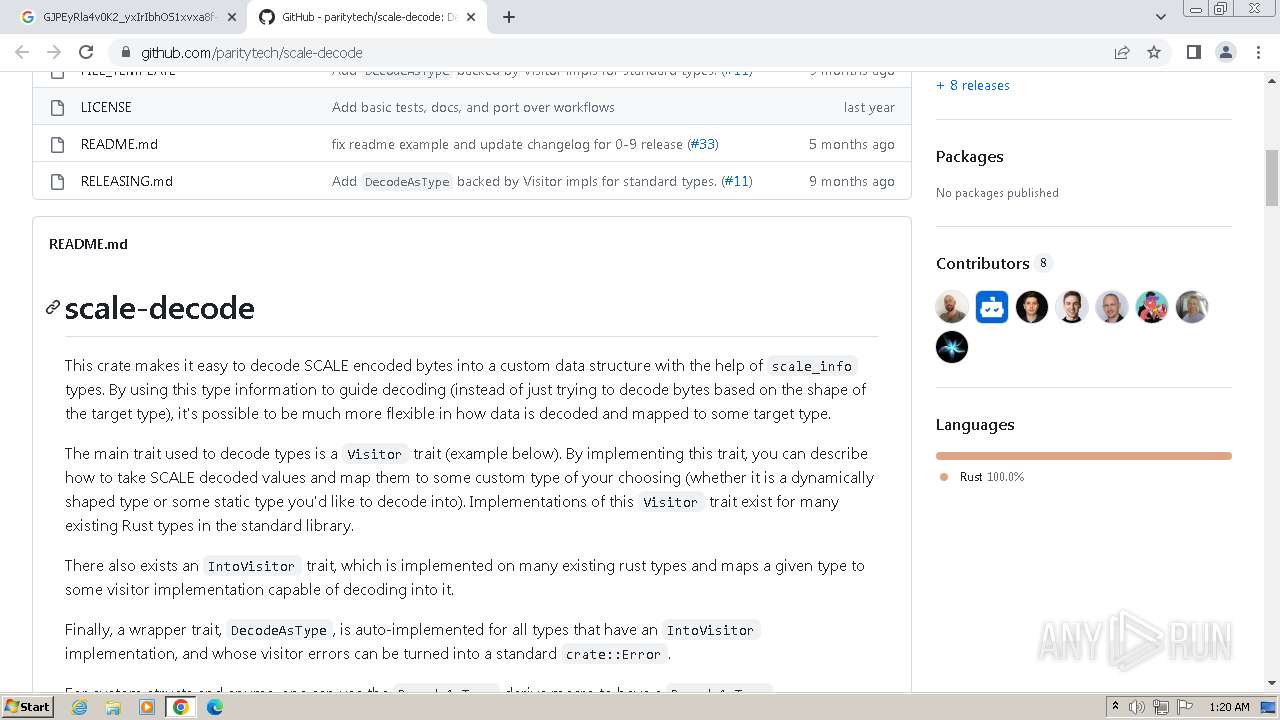Image resolution: width=1280 pixels, height=720 pixels.
Task: Open pull request #11 in RELEASING.md row
Action: pyautogui.click(x=737, y=181)
